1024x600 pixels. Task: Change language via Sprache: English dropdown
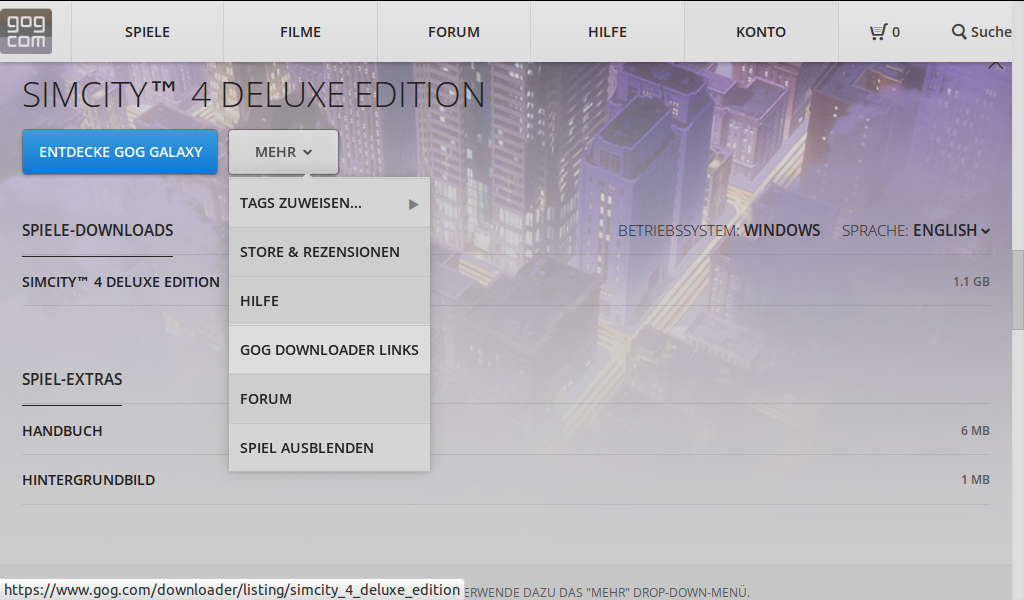(916, 230)
